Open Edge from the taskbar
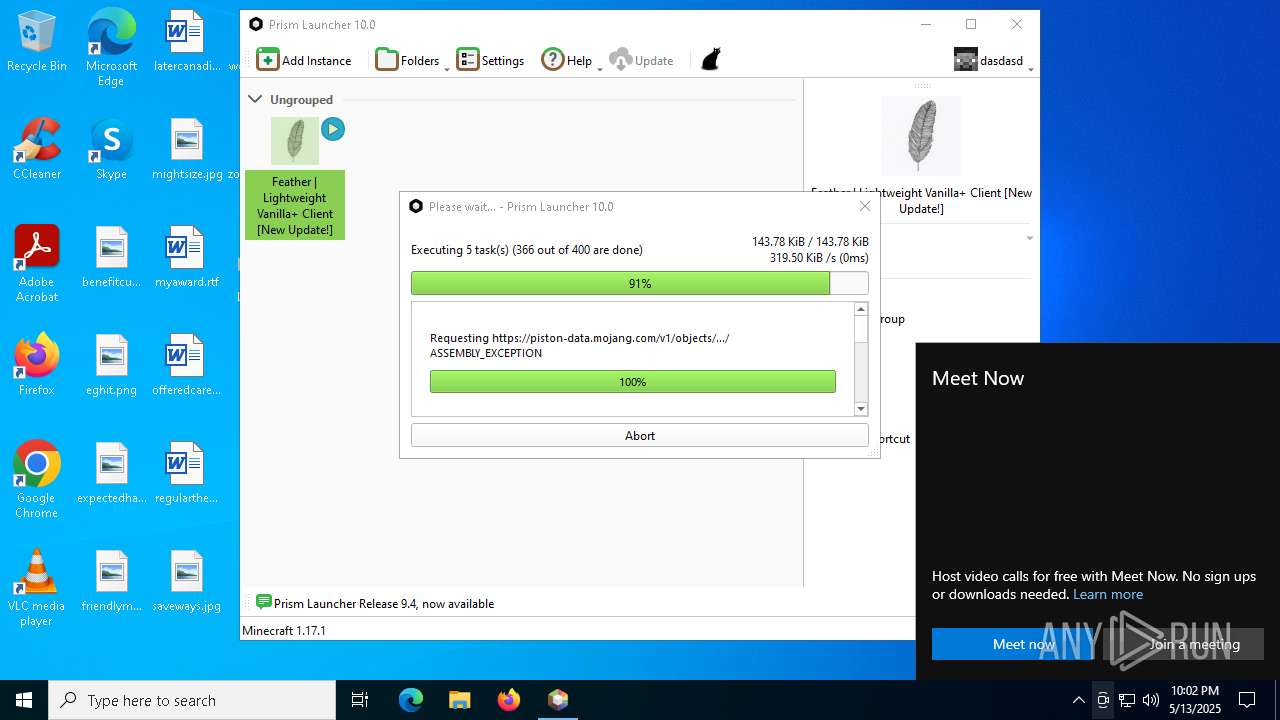1280x720 pixels. click(x=411, y=700)
